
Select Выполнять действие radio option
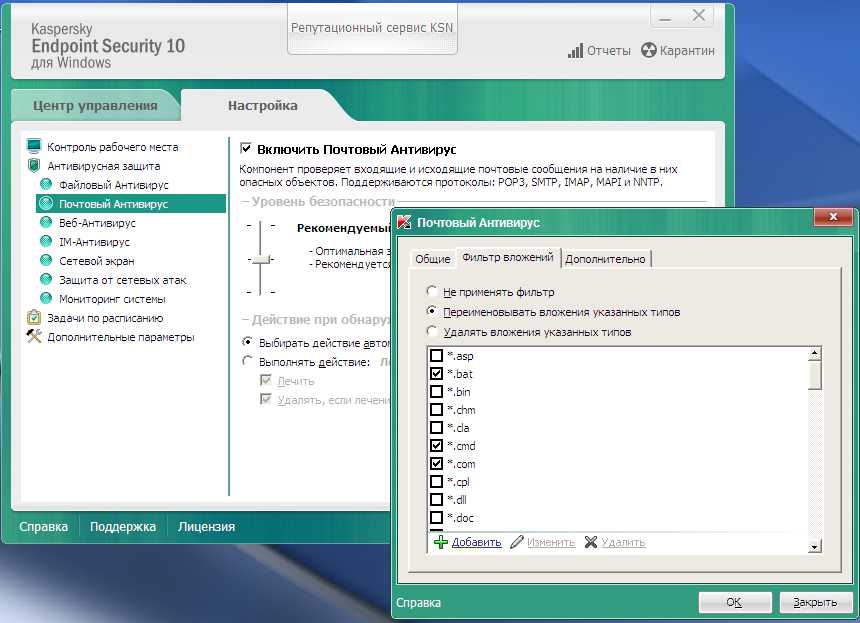[x=248, y=361]
